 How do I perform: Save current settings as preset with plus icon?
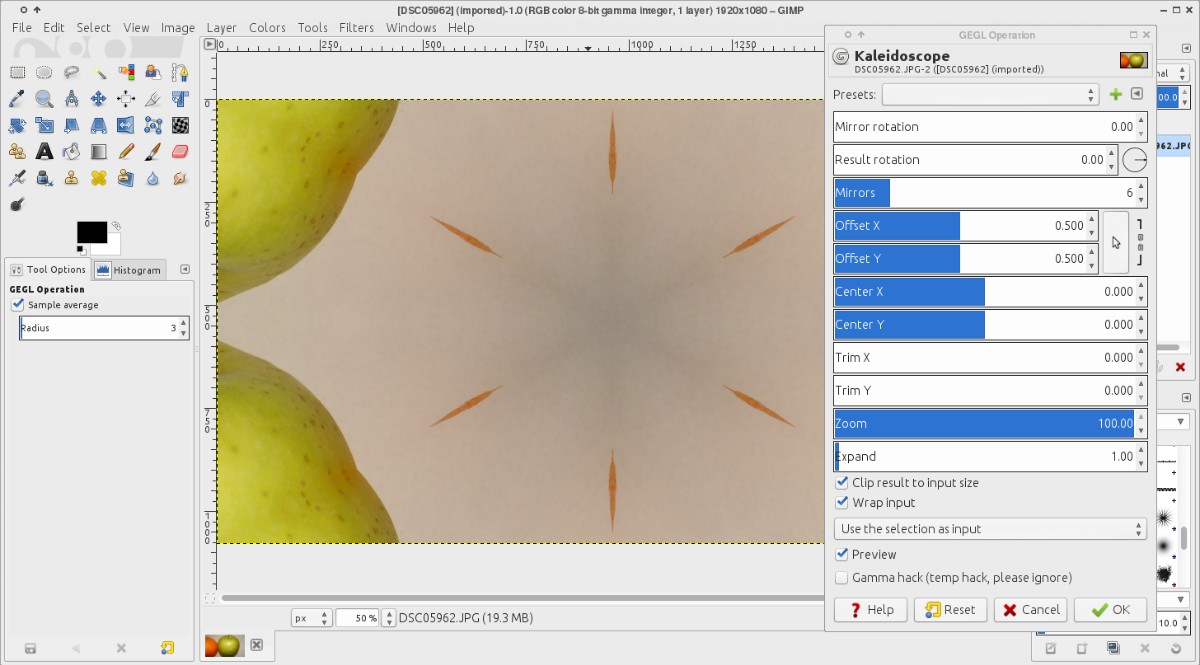pyautogui.click(x=1116, y=94)
